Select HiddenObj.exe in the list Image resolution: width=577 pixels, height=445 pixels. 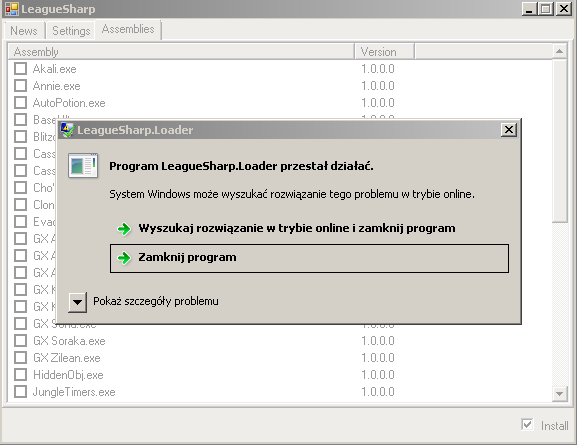[68, 375]
